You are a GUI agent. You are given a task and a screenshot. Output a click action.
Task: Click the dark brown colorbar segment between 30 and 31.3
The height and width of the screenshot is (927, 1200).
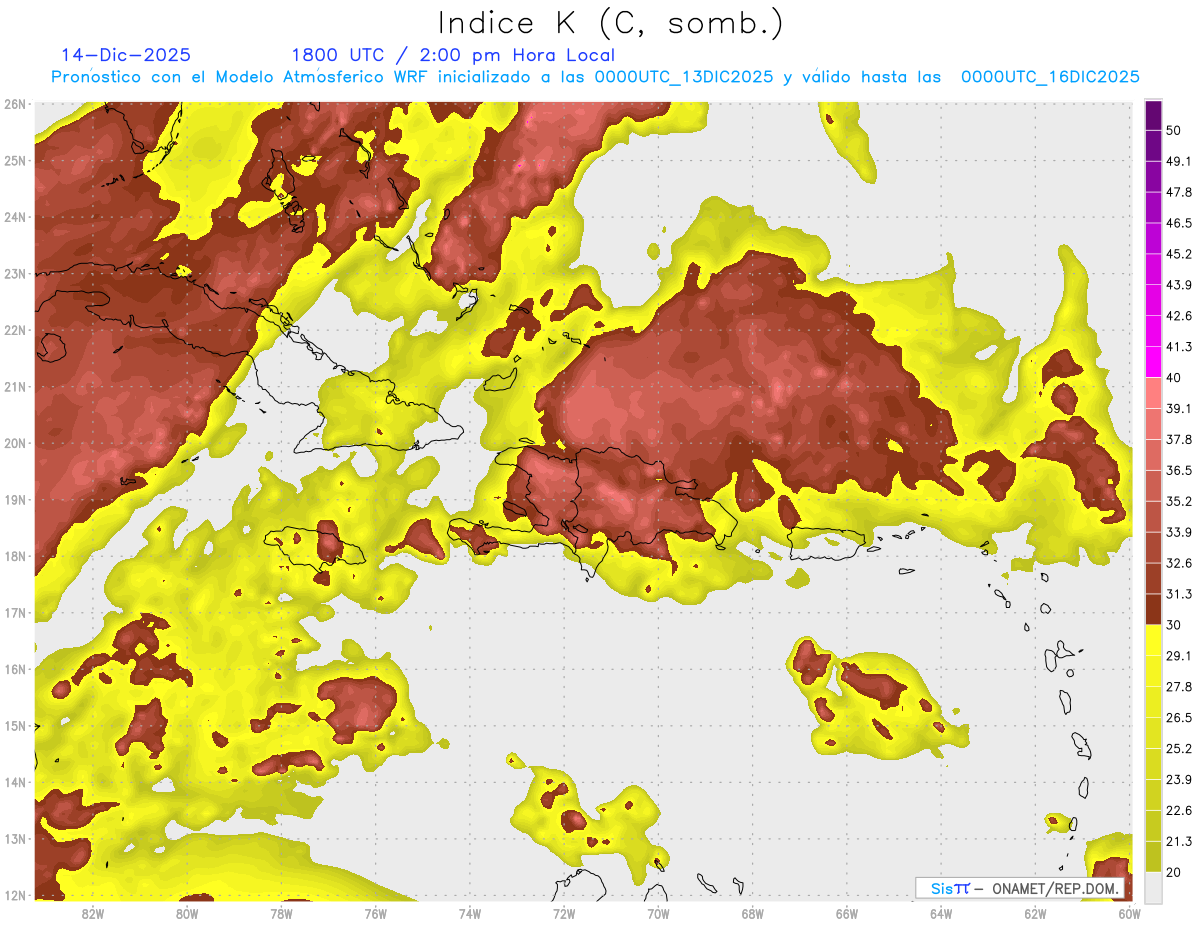[x=1153, y=610]
